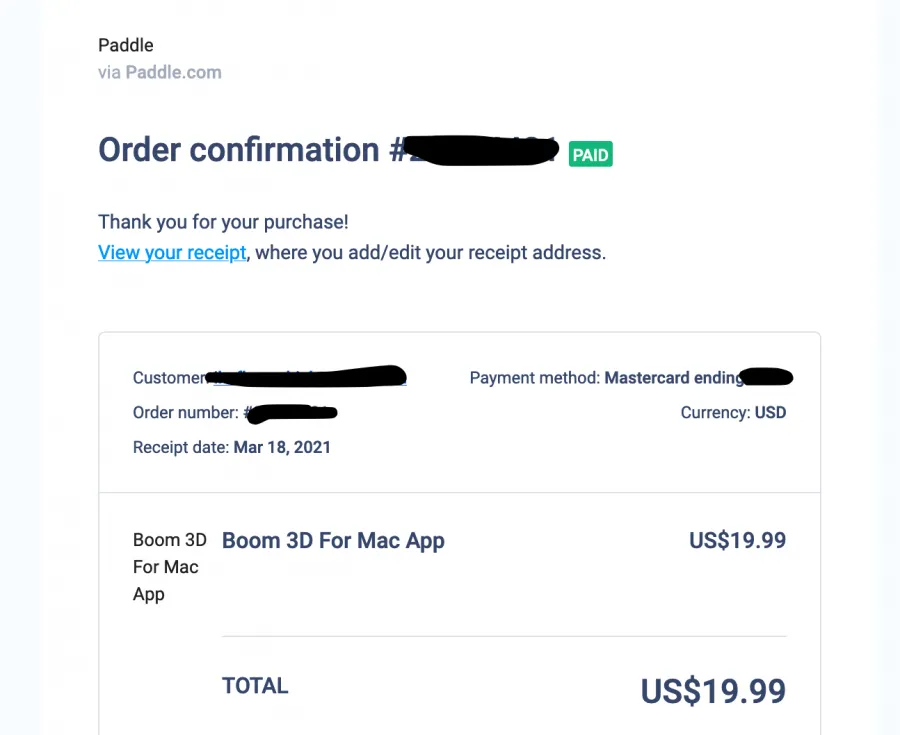
Task: Click the add/edit receipt address text
Action: pos(430,253)
